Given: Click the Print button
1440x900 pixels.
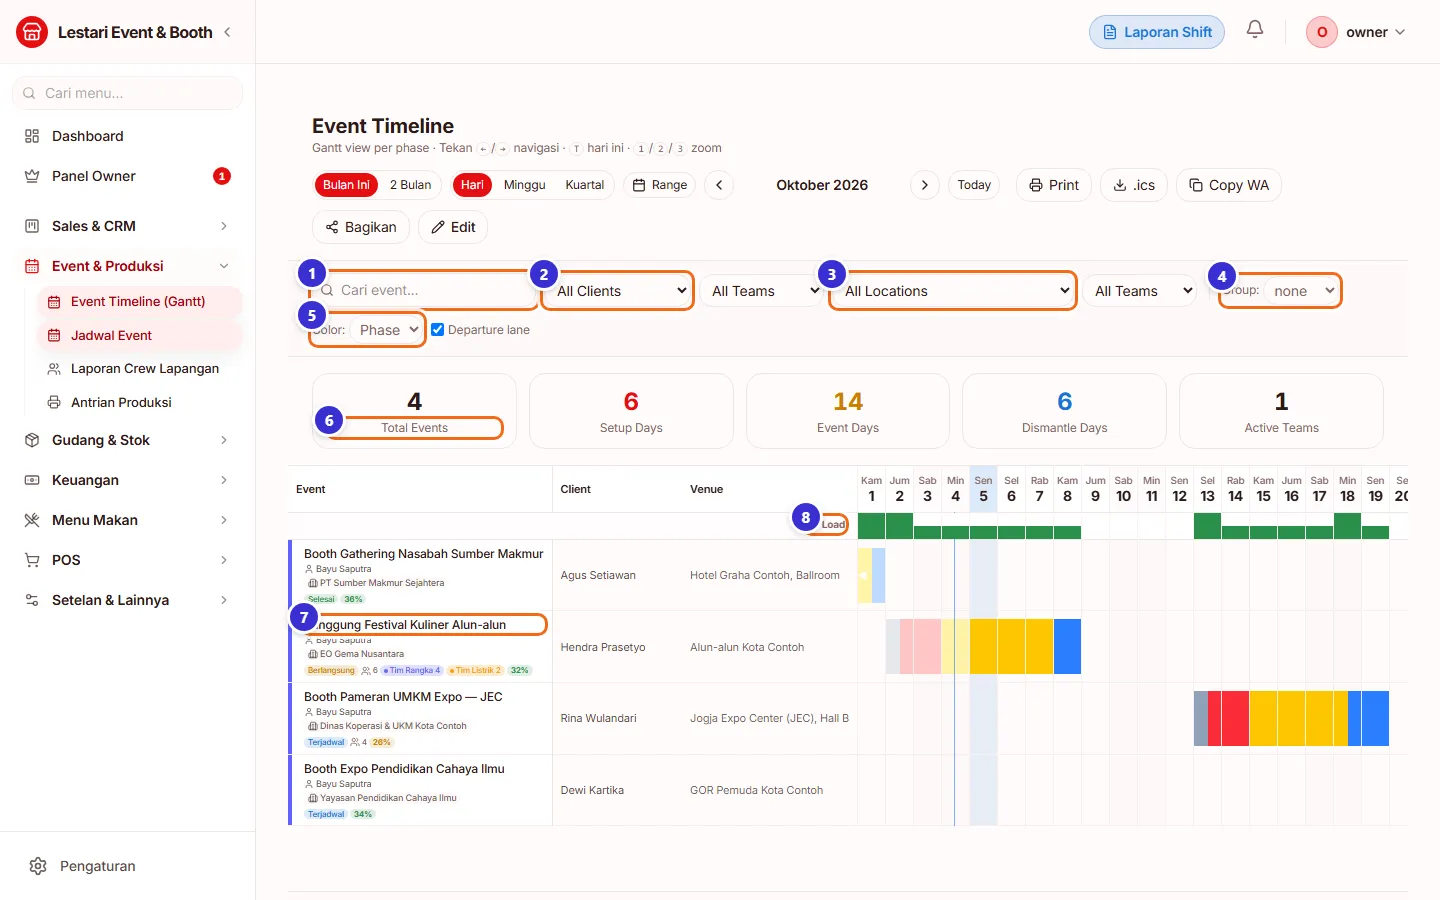Looking at the screenshot, I should [x=1054, y=185].
